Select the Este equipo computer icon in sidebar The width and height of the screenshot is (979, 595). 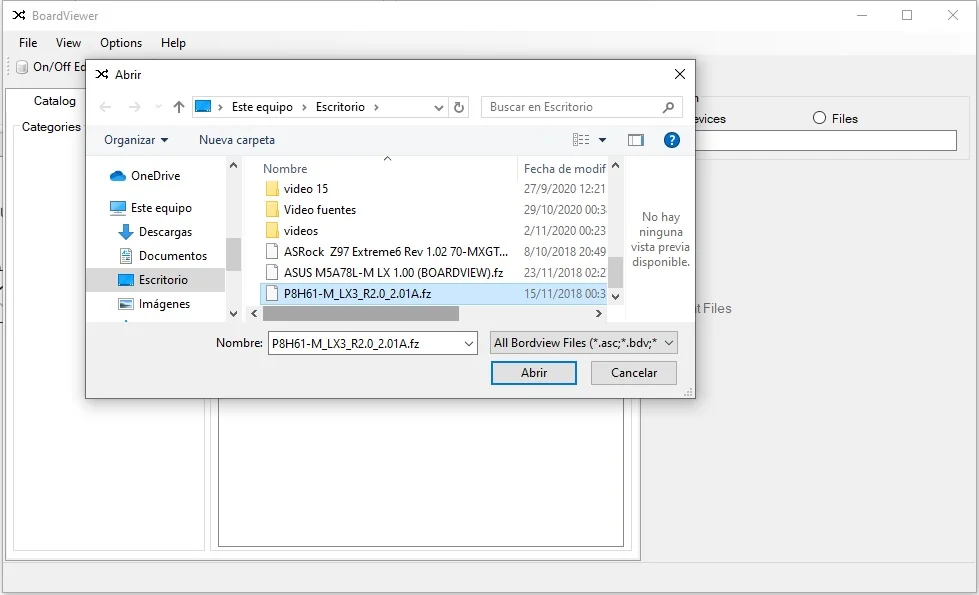coord(118,208)
